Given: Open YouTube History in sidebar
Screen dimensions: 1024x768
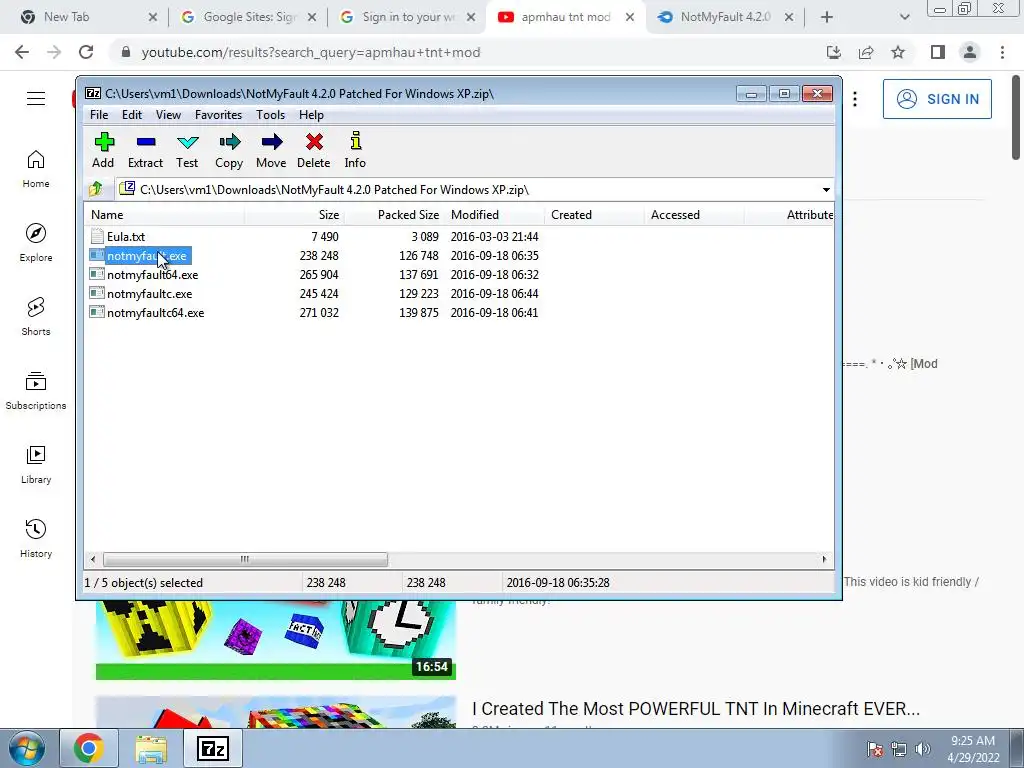Looking at the screenshot, I should (36, 538).
